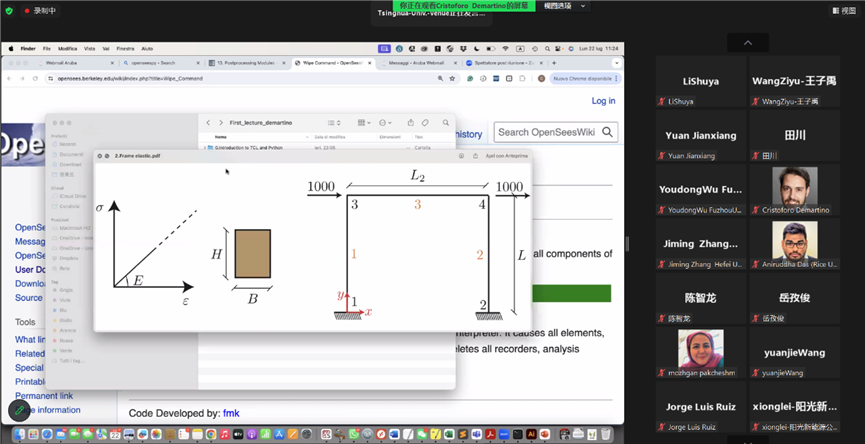Click the Apri con Anteprima button
This screenshot has width=865, height=444.
(506, 156)
